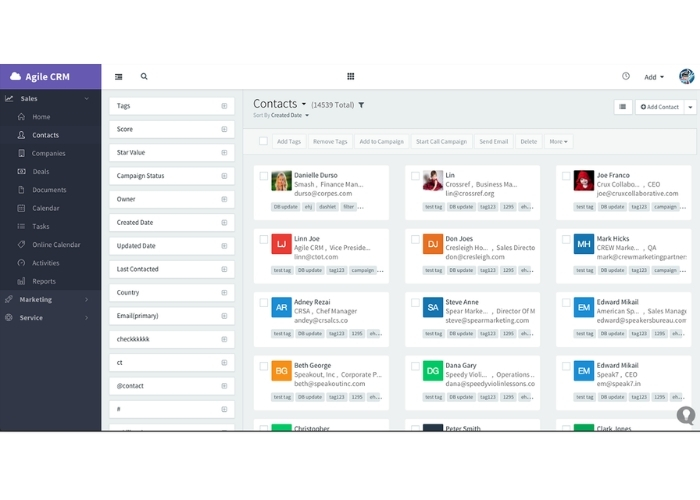Viewport: 700px width, 500px height.
Task: Select Linn Joe's checkbox
Action: 264,239
